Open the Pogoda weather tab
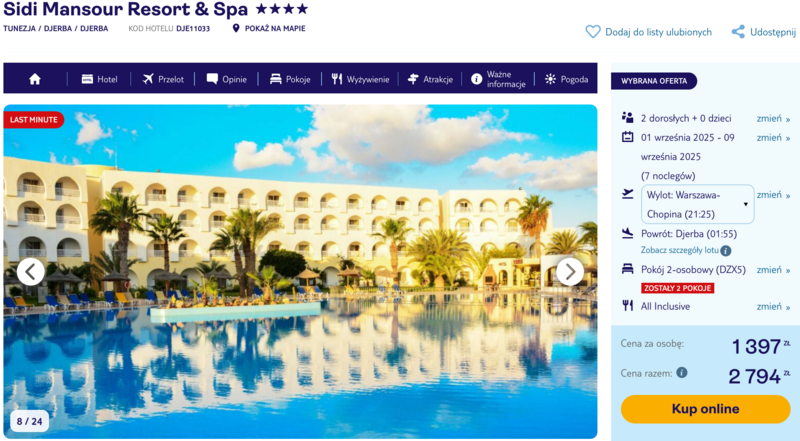 (x=566, y=79)
